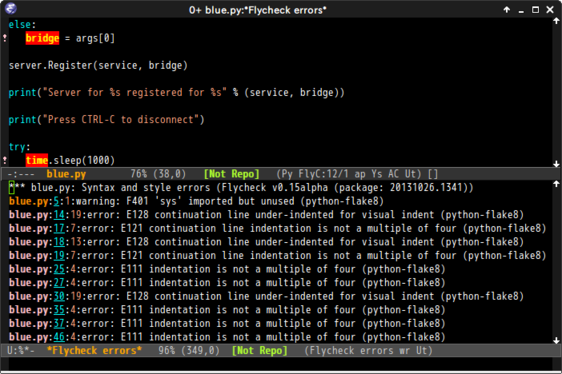Follow the line 46 E111 link

coord(59,337)
